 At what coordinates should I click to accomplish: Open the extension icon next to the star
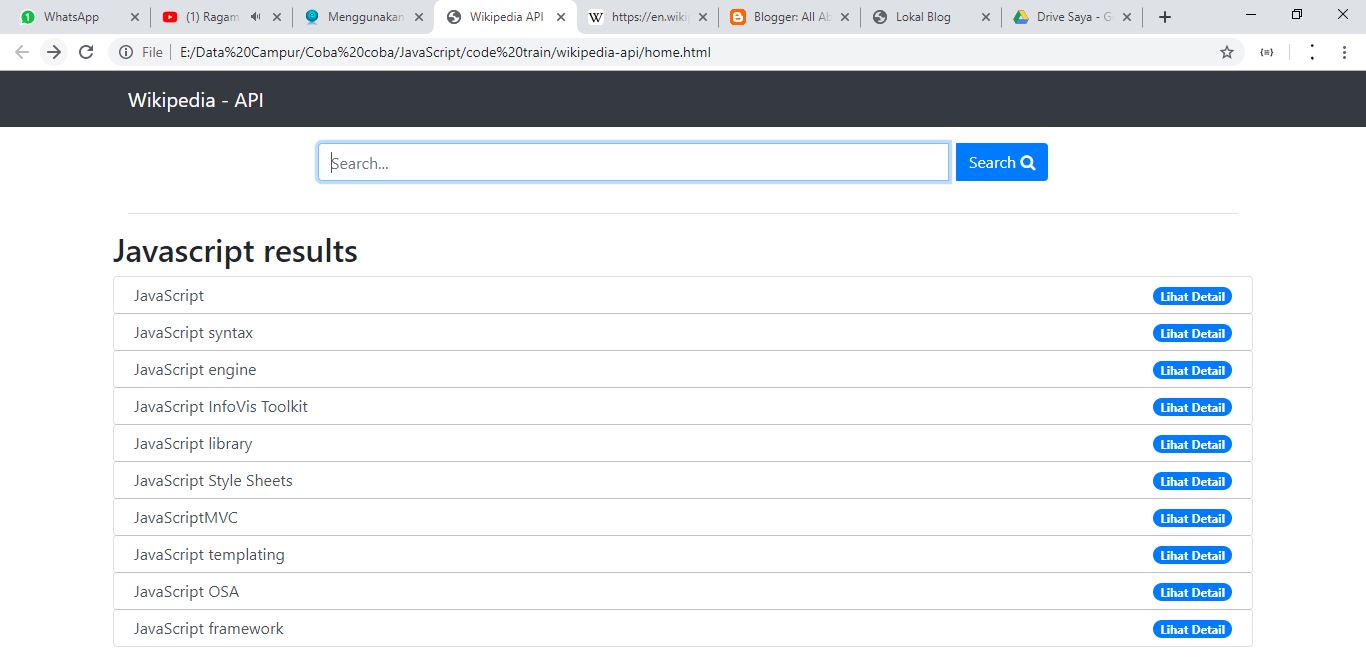tap(1268, 52)
